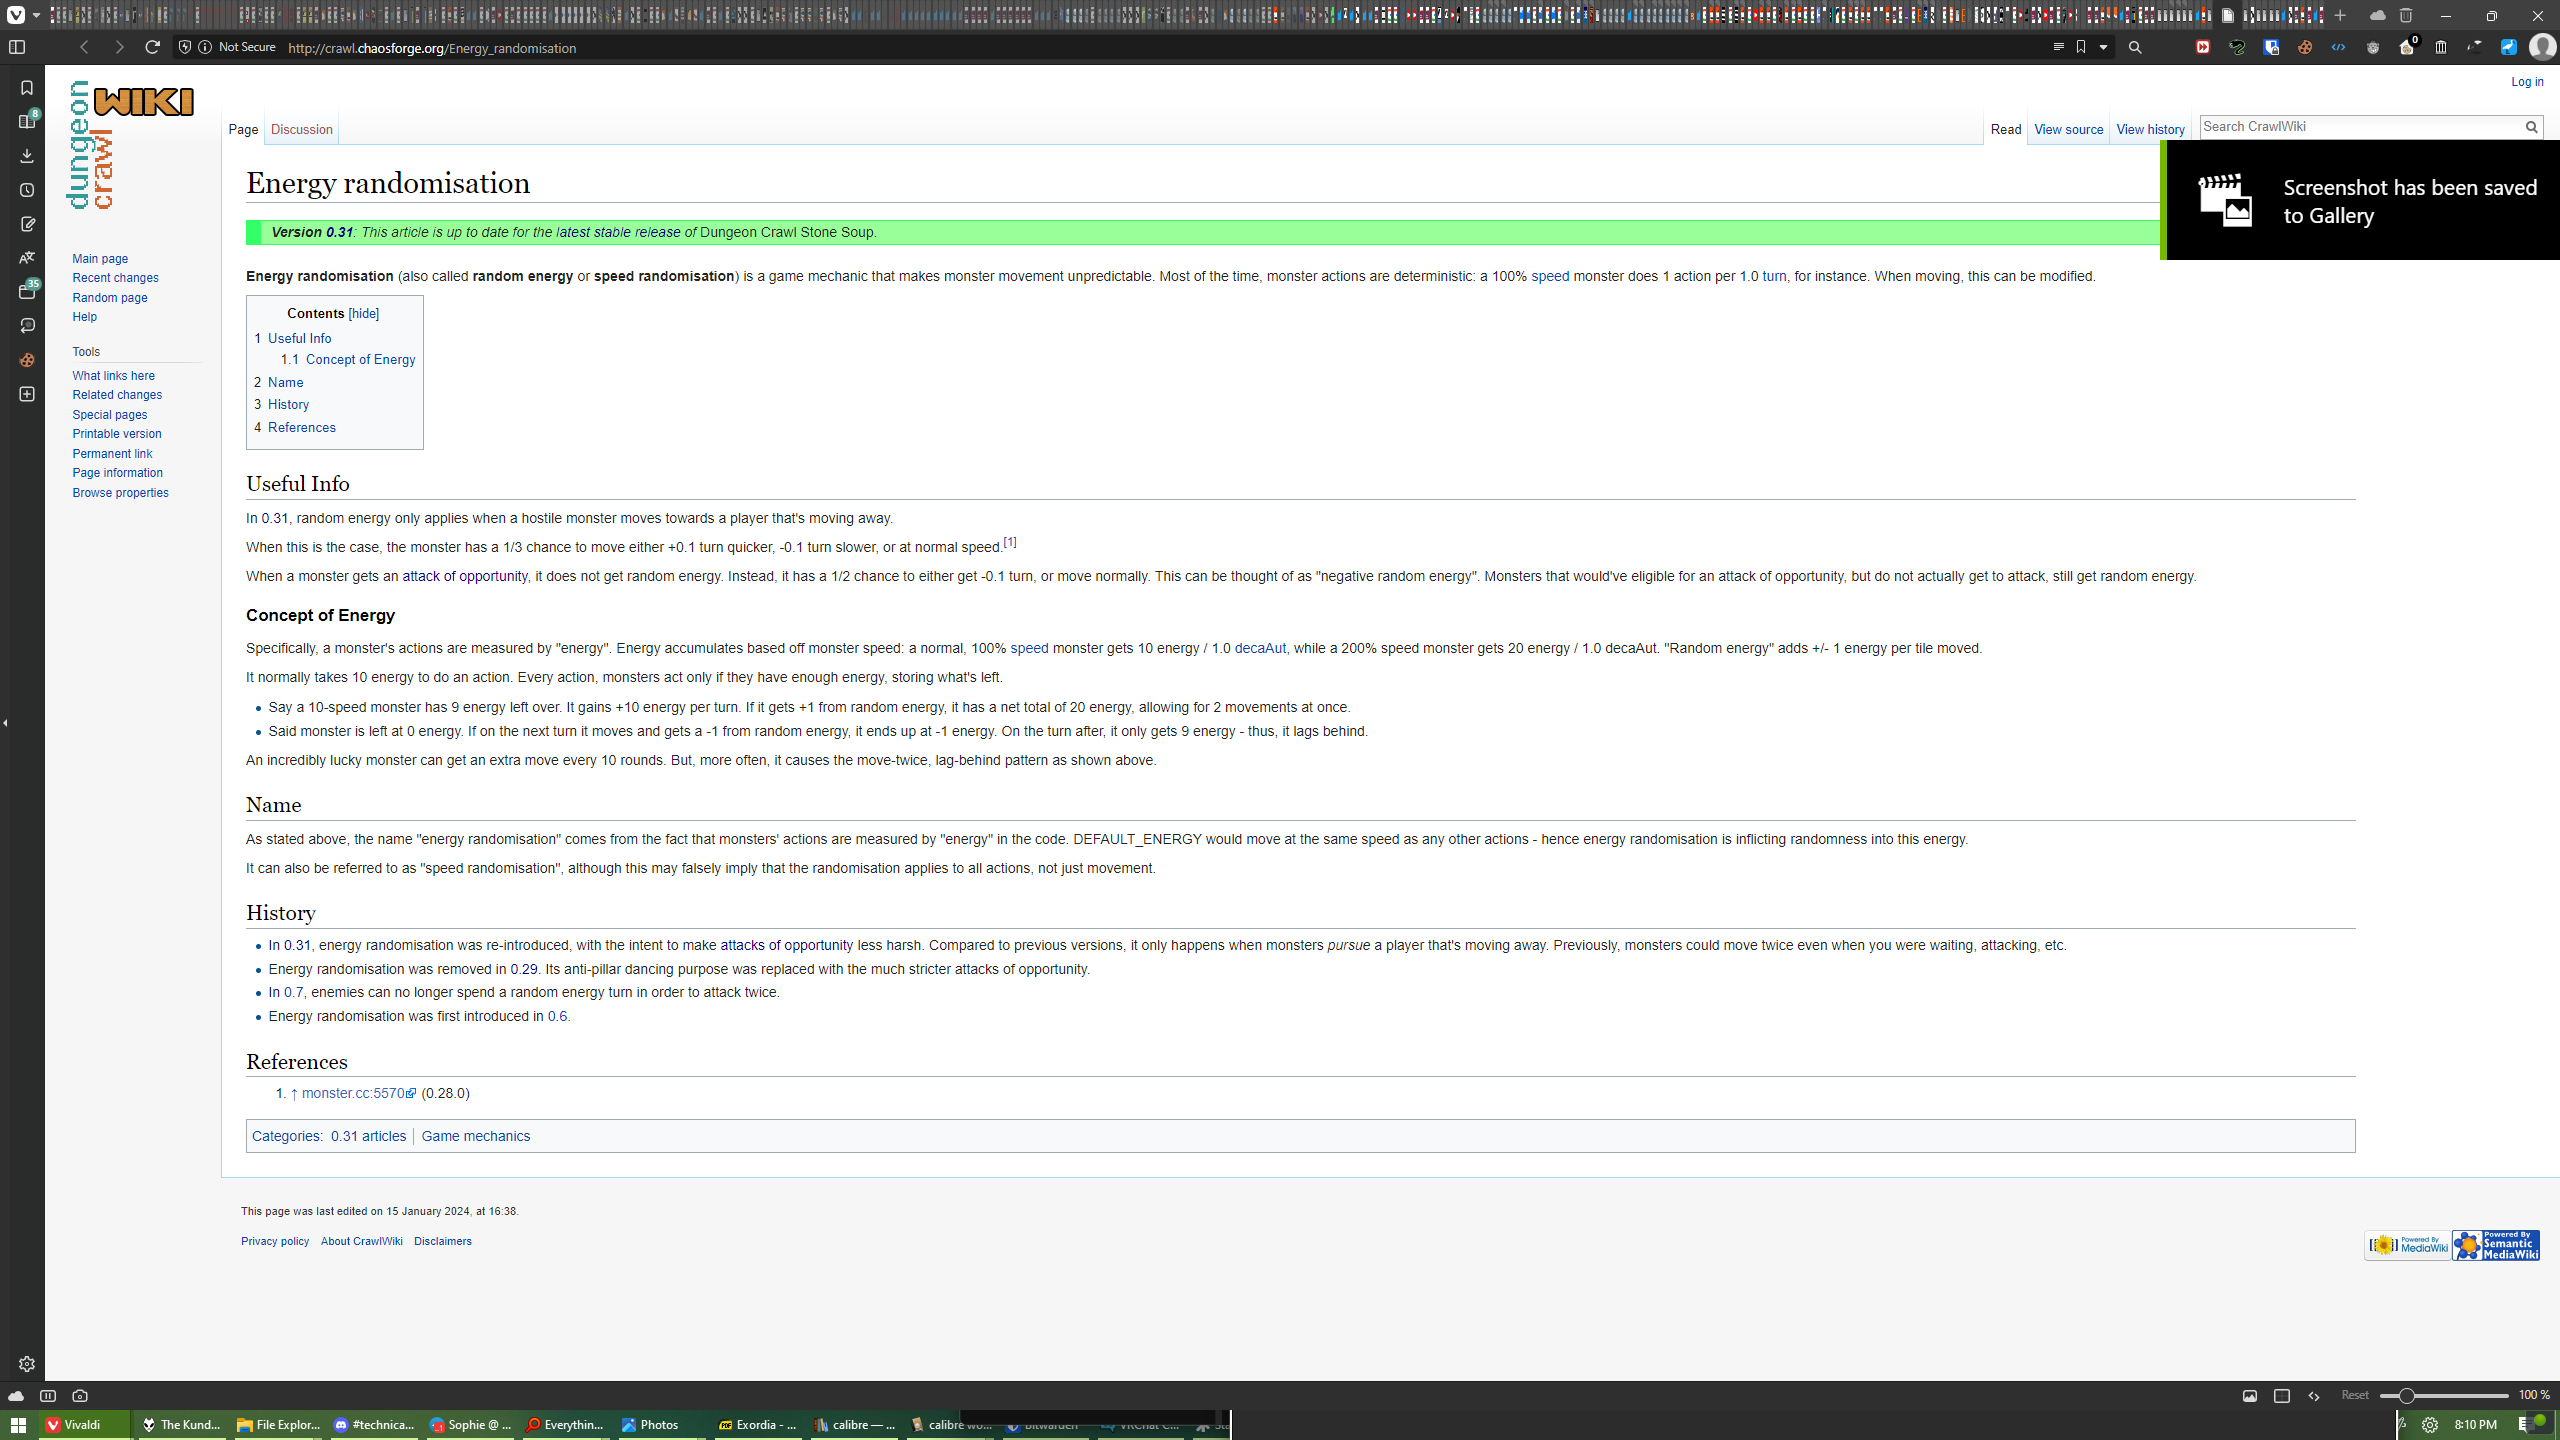Open the Bookmarks panel in Vivaldi sidebar
This screenshot has width=2560, height=1440.
(27, 88)
